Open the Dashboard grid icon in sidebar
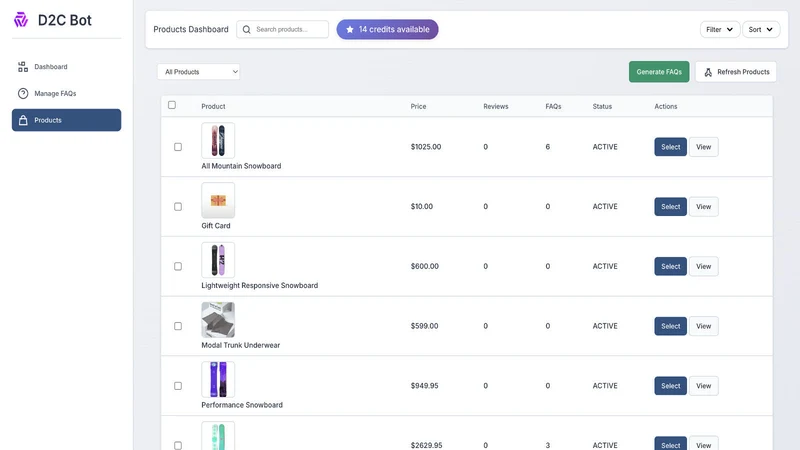This screenshot has height=450, width=800. (23, 67)
